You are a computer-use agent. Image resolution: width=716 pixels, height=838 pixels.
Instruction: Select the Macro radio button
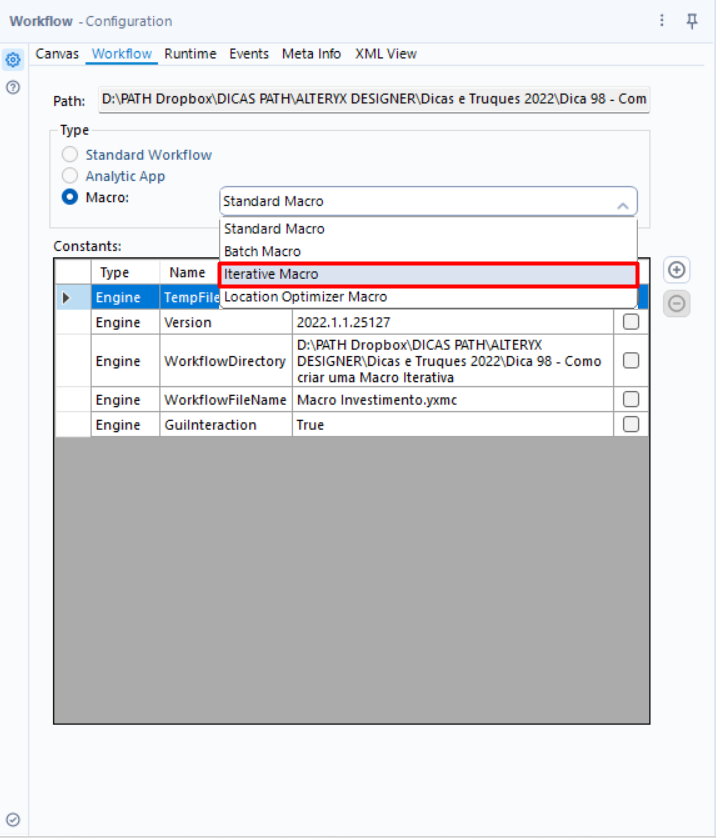click(x=69, y=197)
